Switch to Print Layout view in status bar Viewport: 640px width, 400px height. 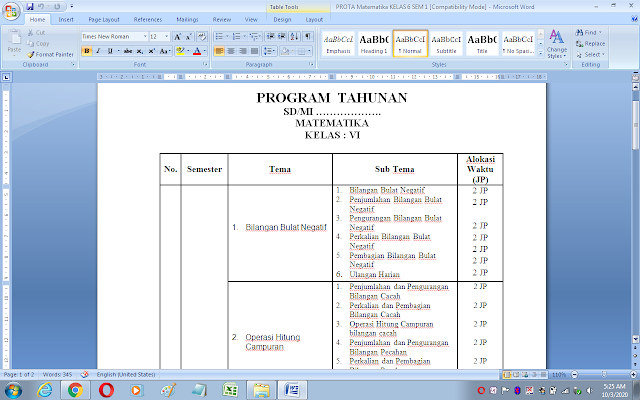[x=507, y=374]
